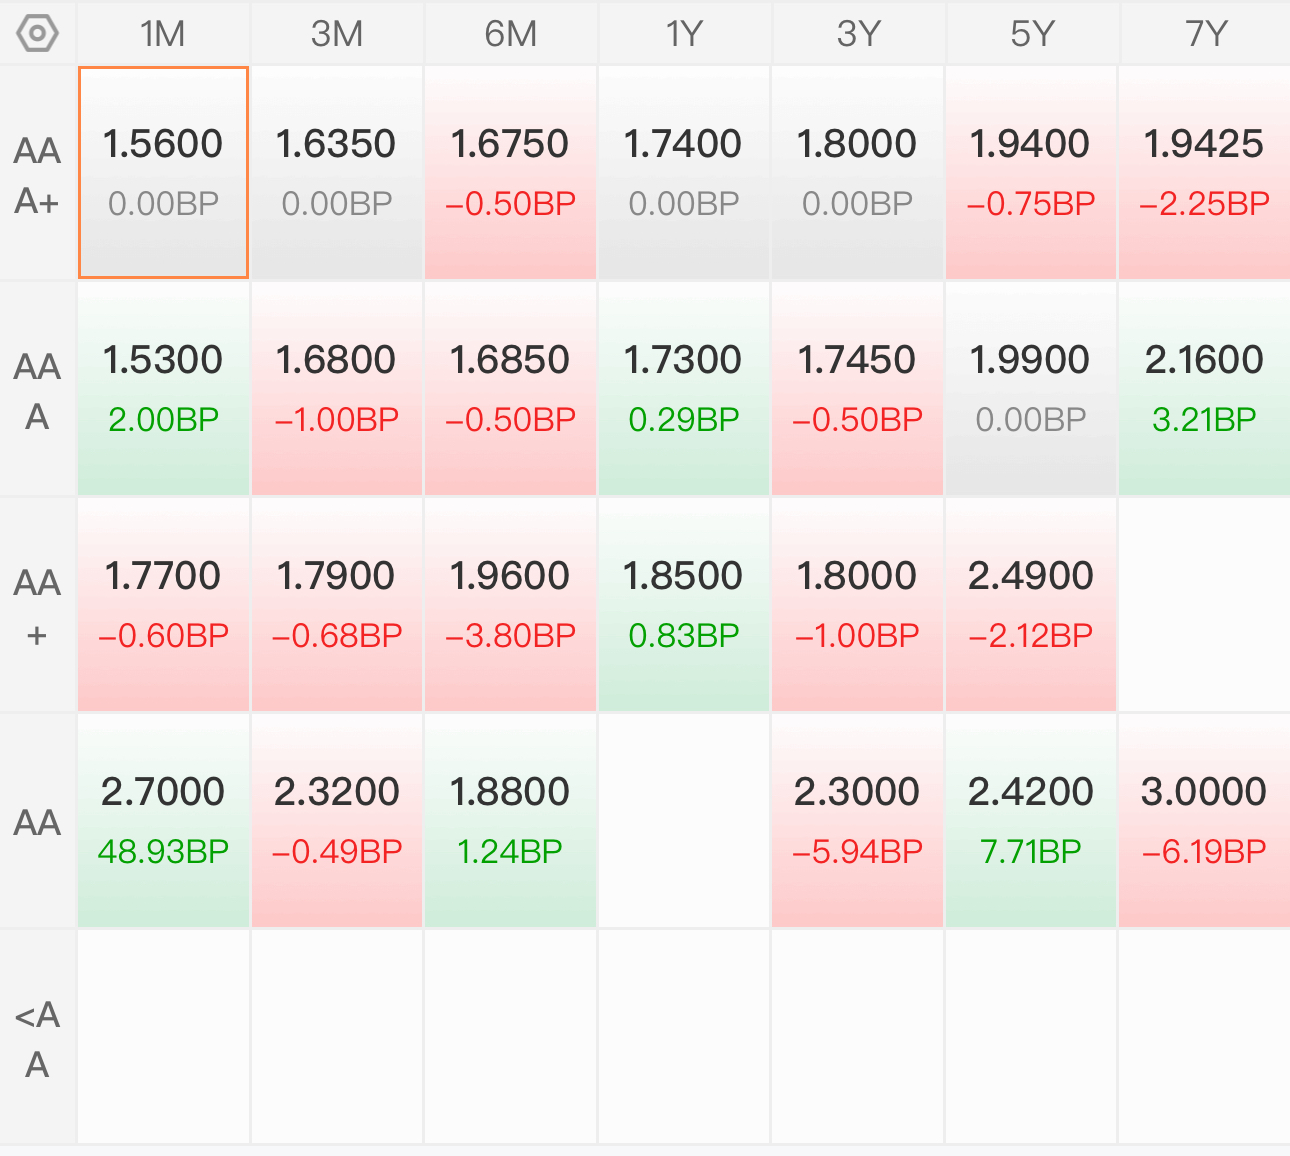Select the 1M column header
This screenshot has width=1290, height=1156.
(x=163, y=34)
